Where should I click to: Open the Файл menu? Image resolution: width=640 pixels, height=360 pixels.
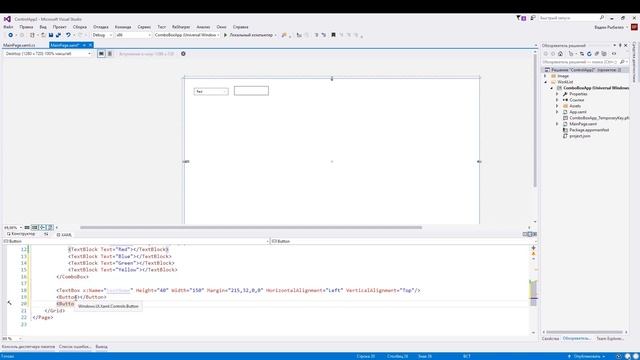click(x=8, y=27)
